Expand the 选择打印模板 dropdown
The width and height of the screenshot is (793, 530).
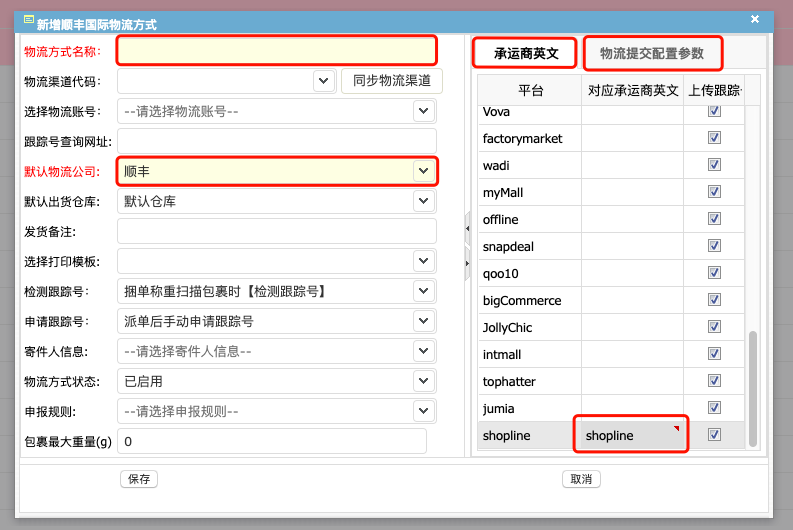pyautogui.click(x=424, y=261)
